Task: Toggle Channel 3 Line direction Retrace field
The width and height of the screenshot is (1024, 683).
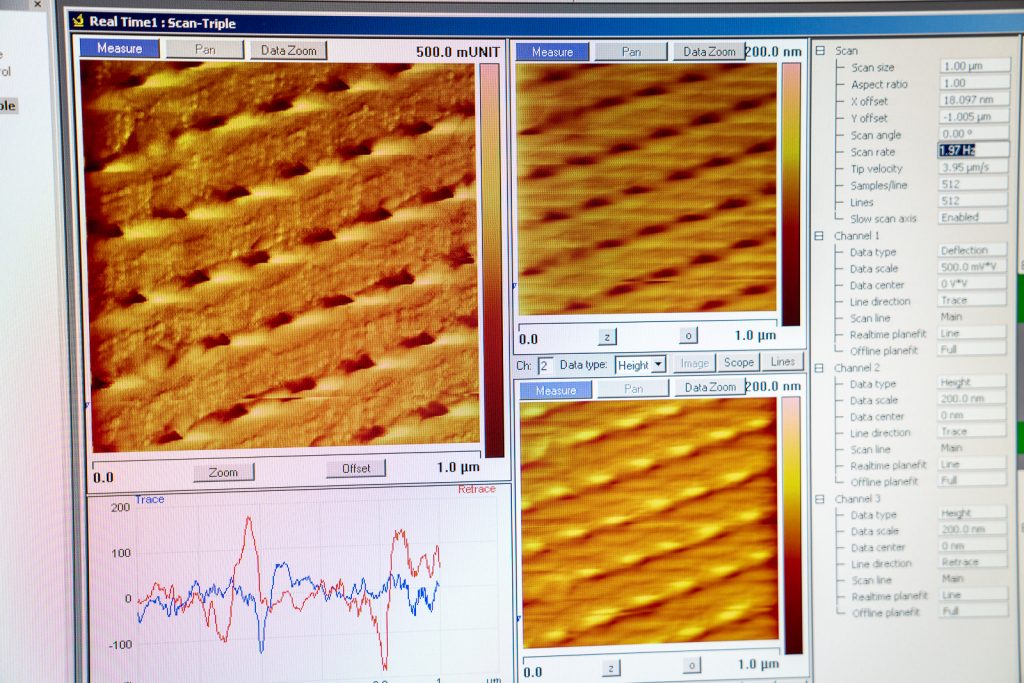Action: [973, 562]
